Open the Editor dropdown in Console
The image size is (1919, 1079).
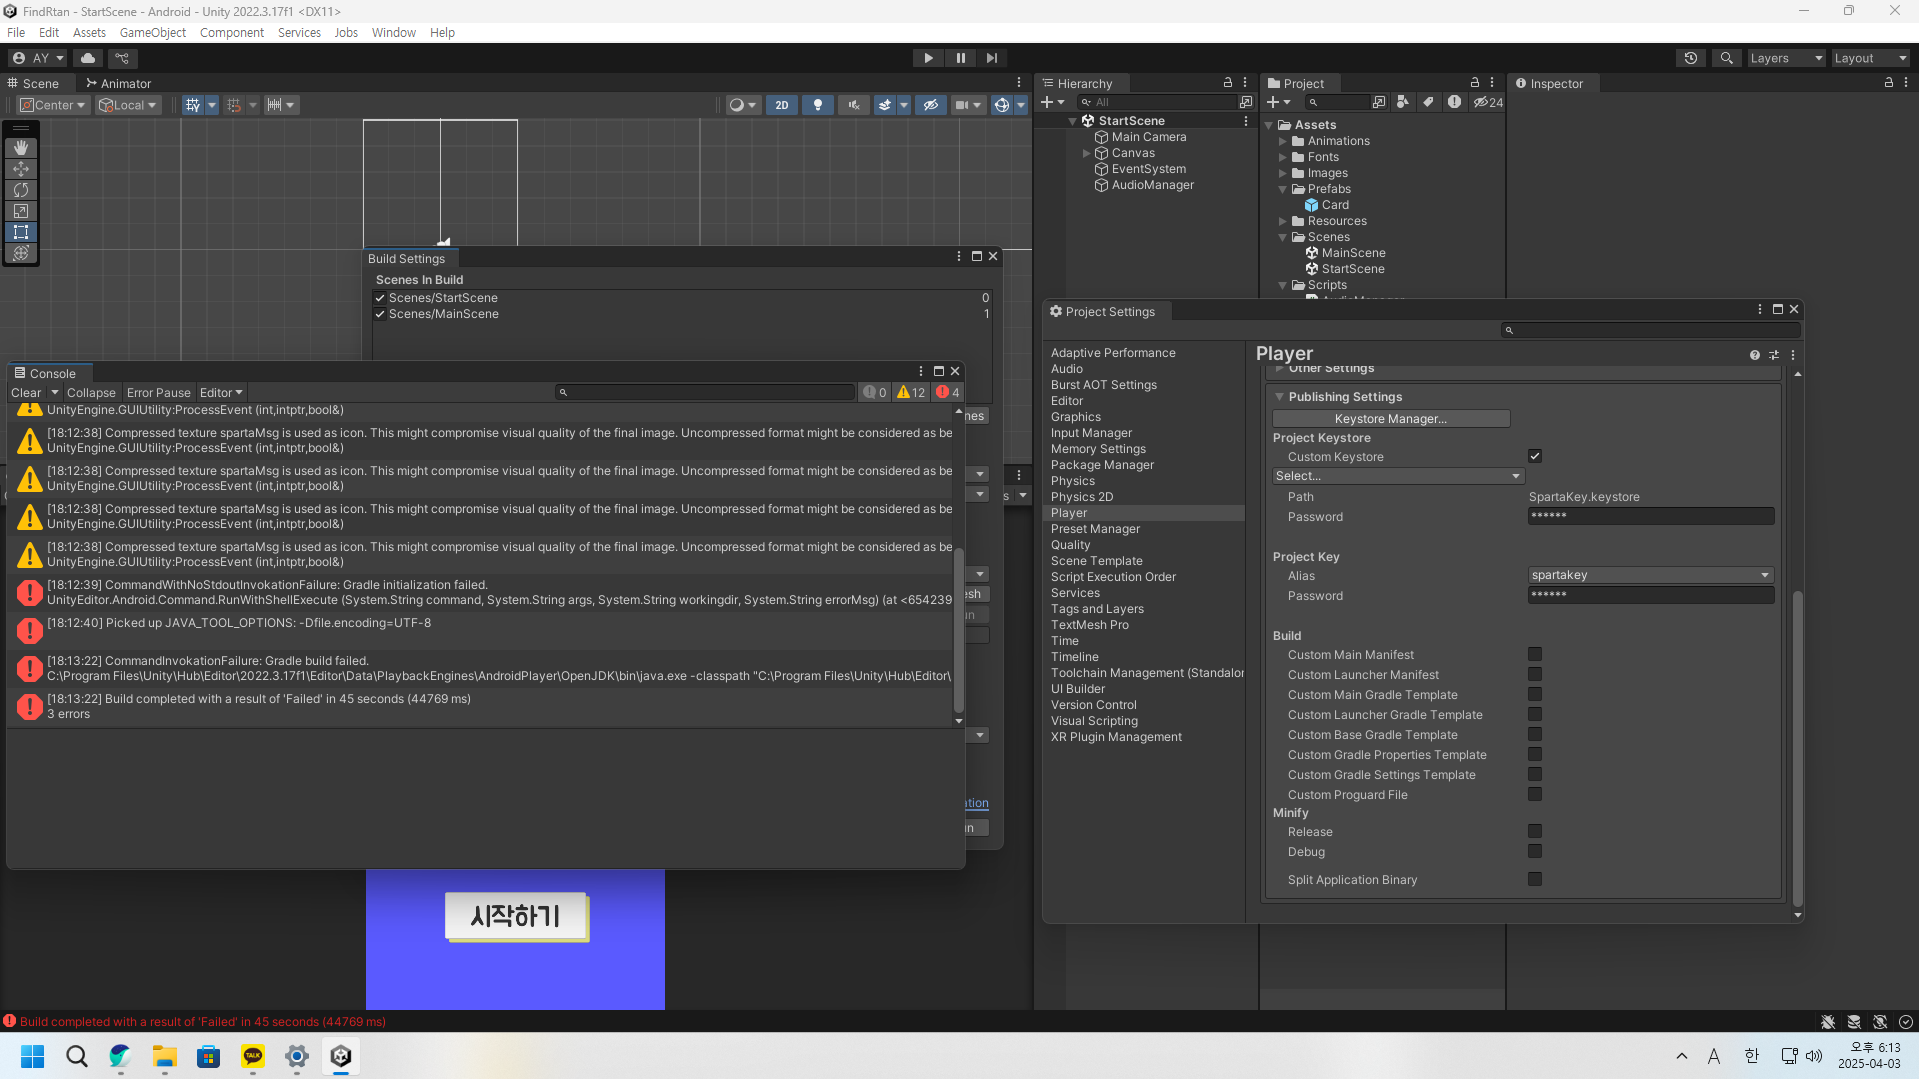point(221,393)
